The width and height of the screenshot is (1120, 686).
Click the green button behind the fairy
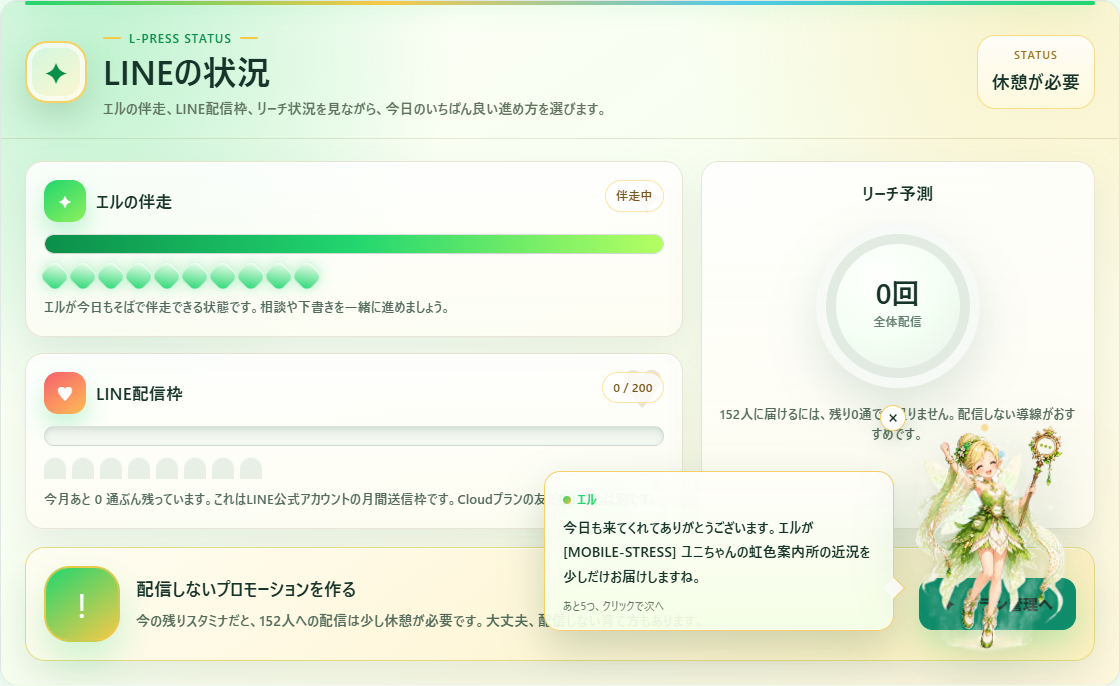pyautogui.click(x=997, y=605)
